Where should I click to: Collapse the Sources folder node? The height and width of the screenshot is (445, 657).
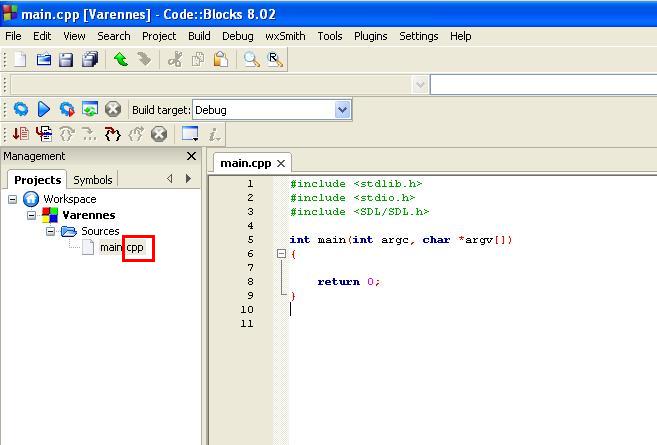(50, 231)
